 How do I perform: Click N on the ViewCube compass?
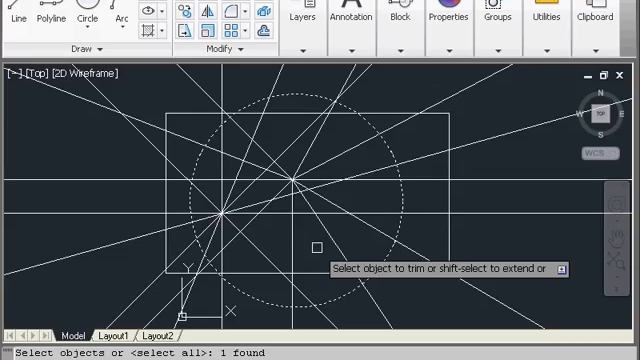pyautogui.click(x=600, y=93)
